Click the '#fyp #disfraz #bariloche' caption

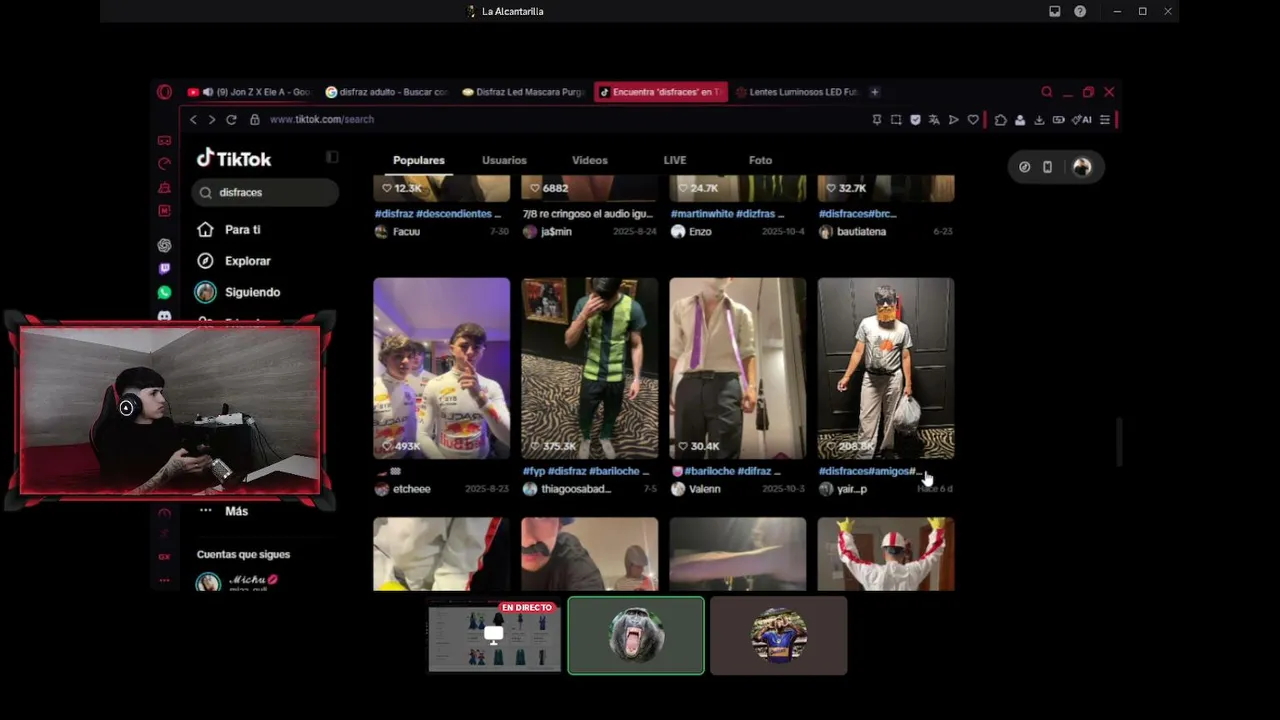tap(586, 471)
